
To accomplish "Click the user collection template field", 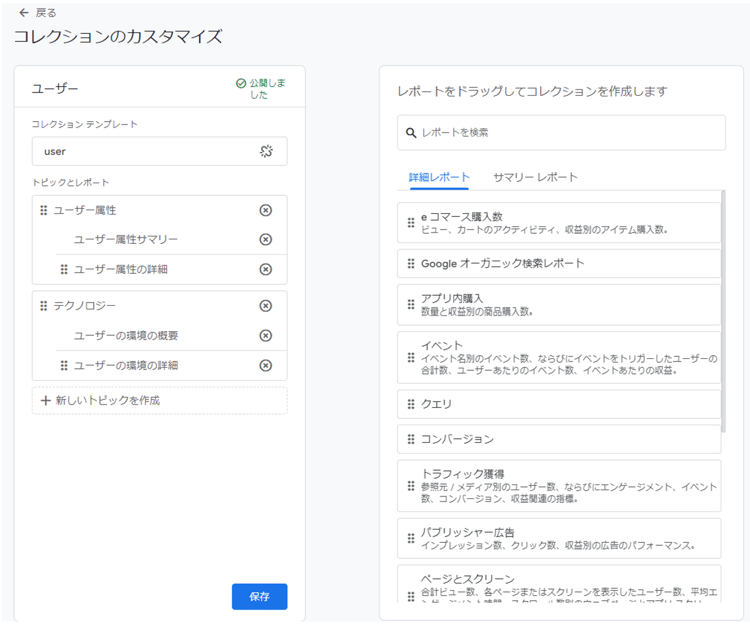I will coord(160,152).
